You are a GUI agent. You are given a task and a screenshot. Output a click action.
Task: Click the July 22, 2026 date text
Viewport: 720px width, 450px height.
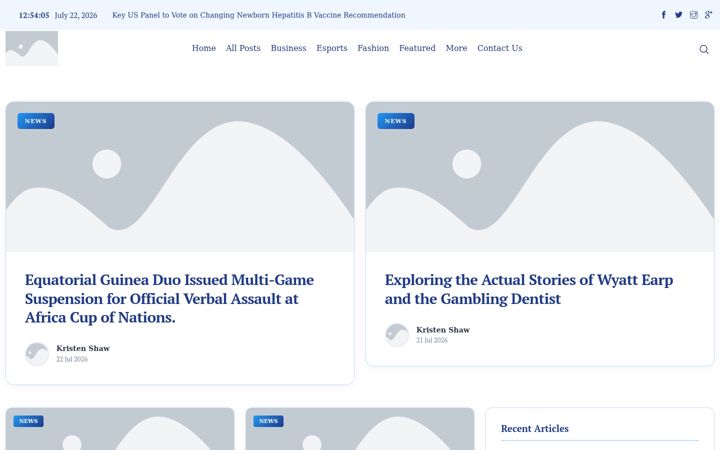[76, 15]
